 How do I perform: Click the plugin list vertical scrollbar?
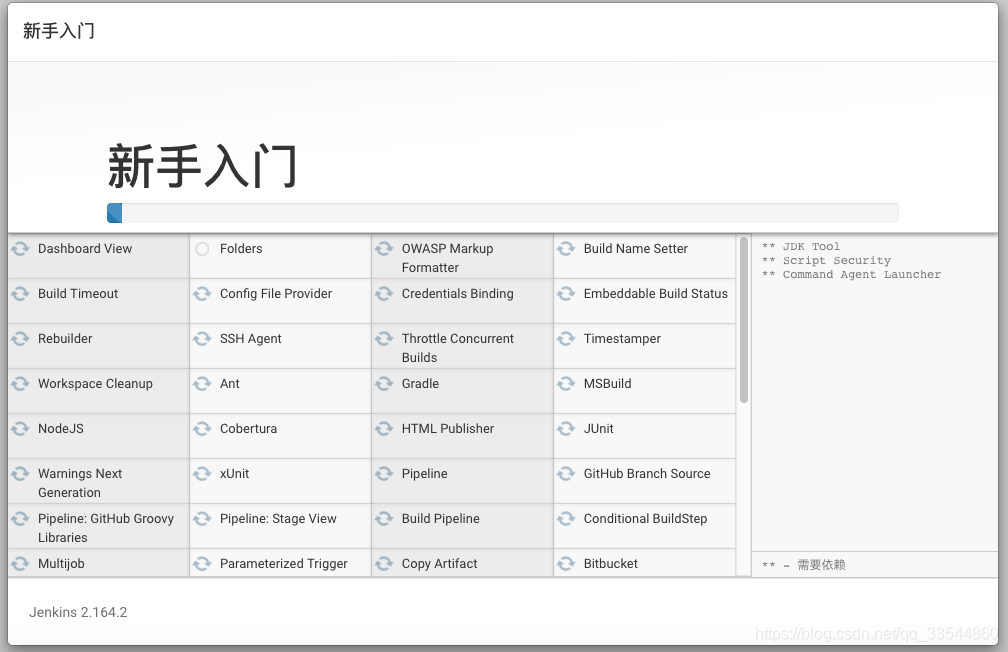click(x=744, y=320)
